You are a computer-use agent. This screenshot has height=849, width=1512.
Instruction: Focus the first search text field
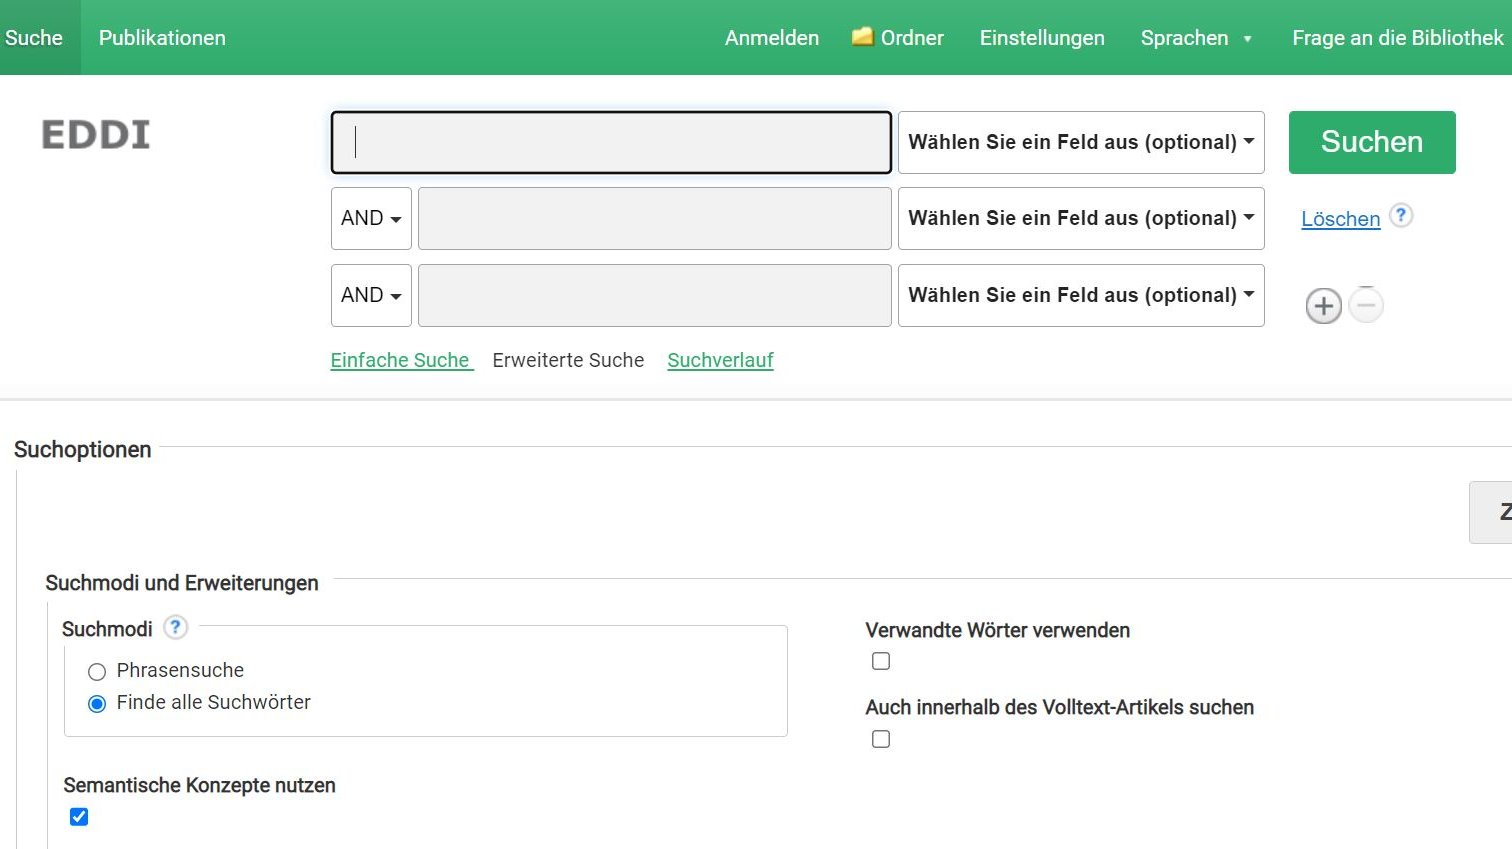coord(611,142)
